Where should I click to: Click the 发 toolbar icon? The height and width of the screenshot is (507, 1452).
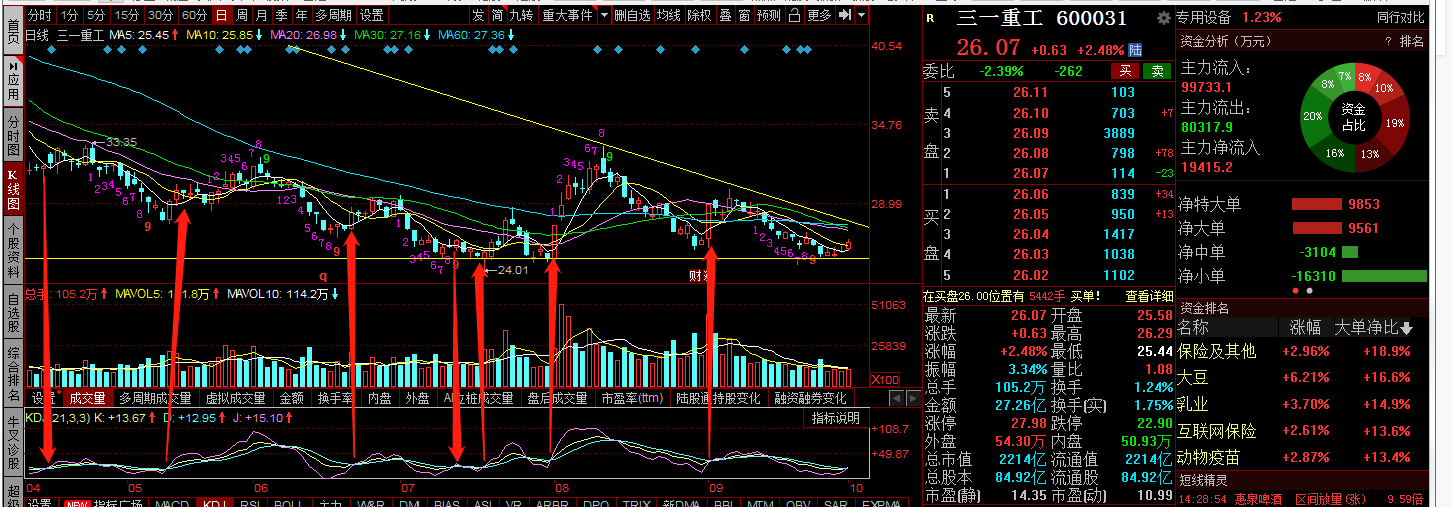478,15
